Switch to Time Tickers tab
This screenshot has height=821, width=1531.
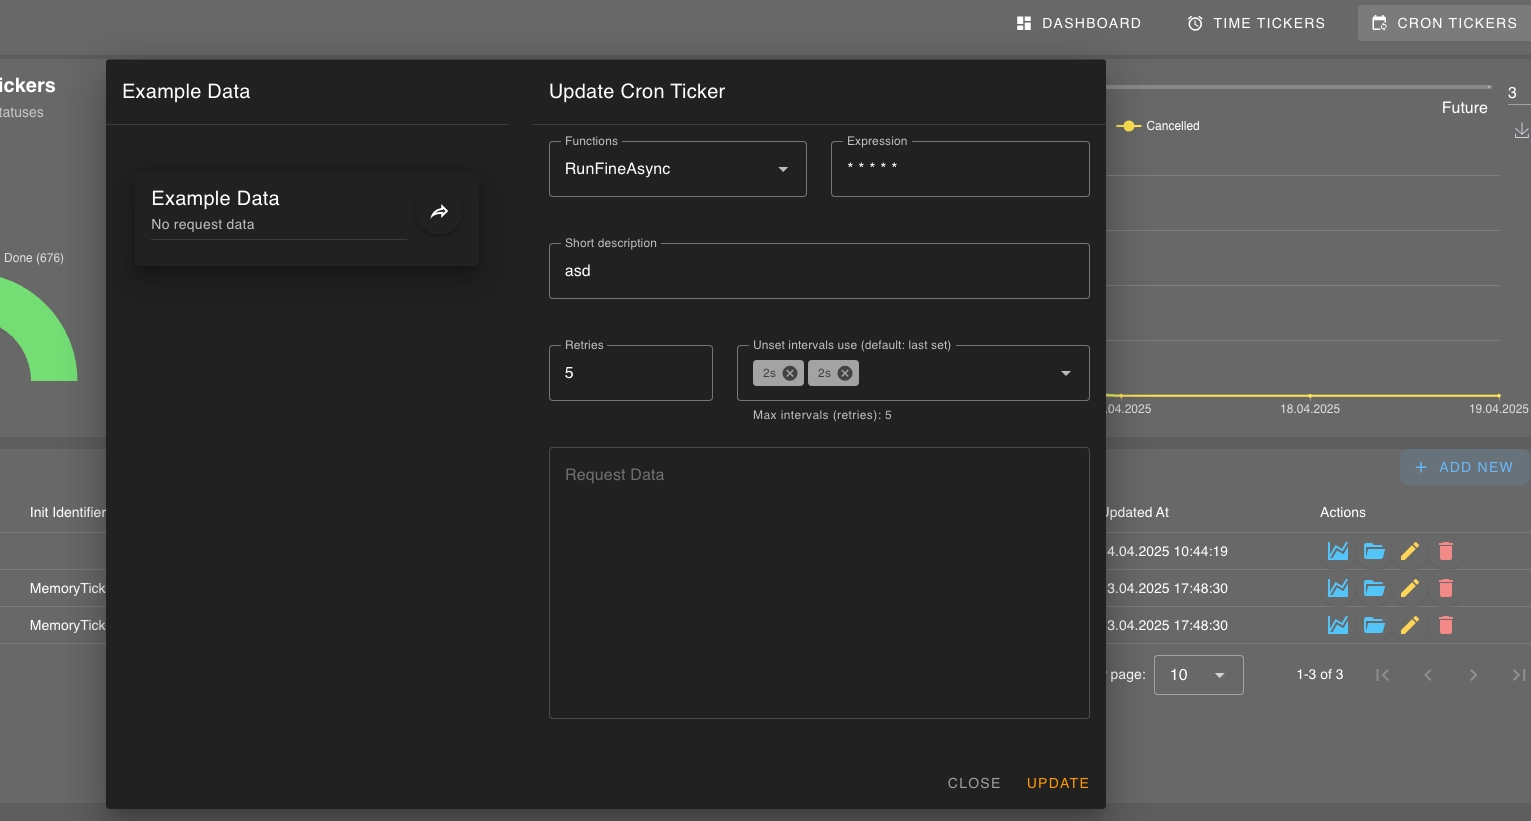[x=1255, y=23]
